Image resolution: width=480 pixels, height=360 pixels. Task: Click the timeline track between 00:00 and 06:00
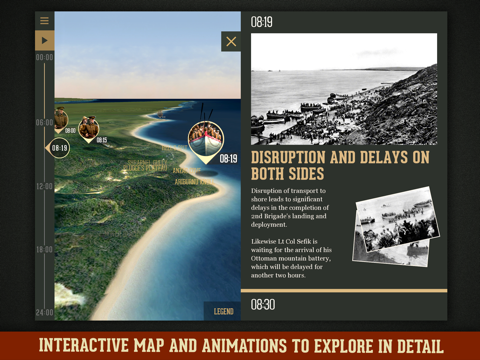(x=44, y=90)
